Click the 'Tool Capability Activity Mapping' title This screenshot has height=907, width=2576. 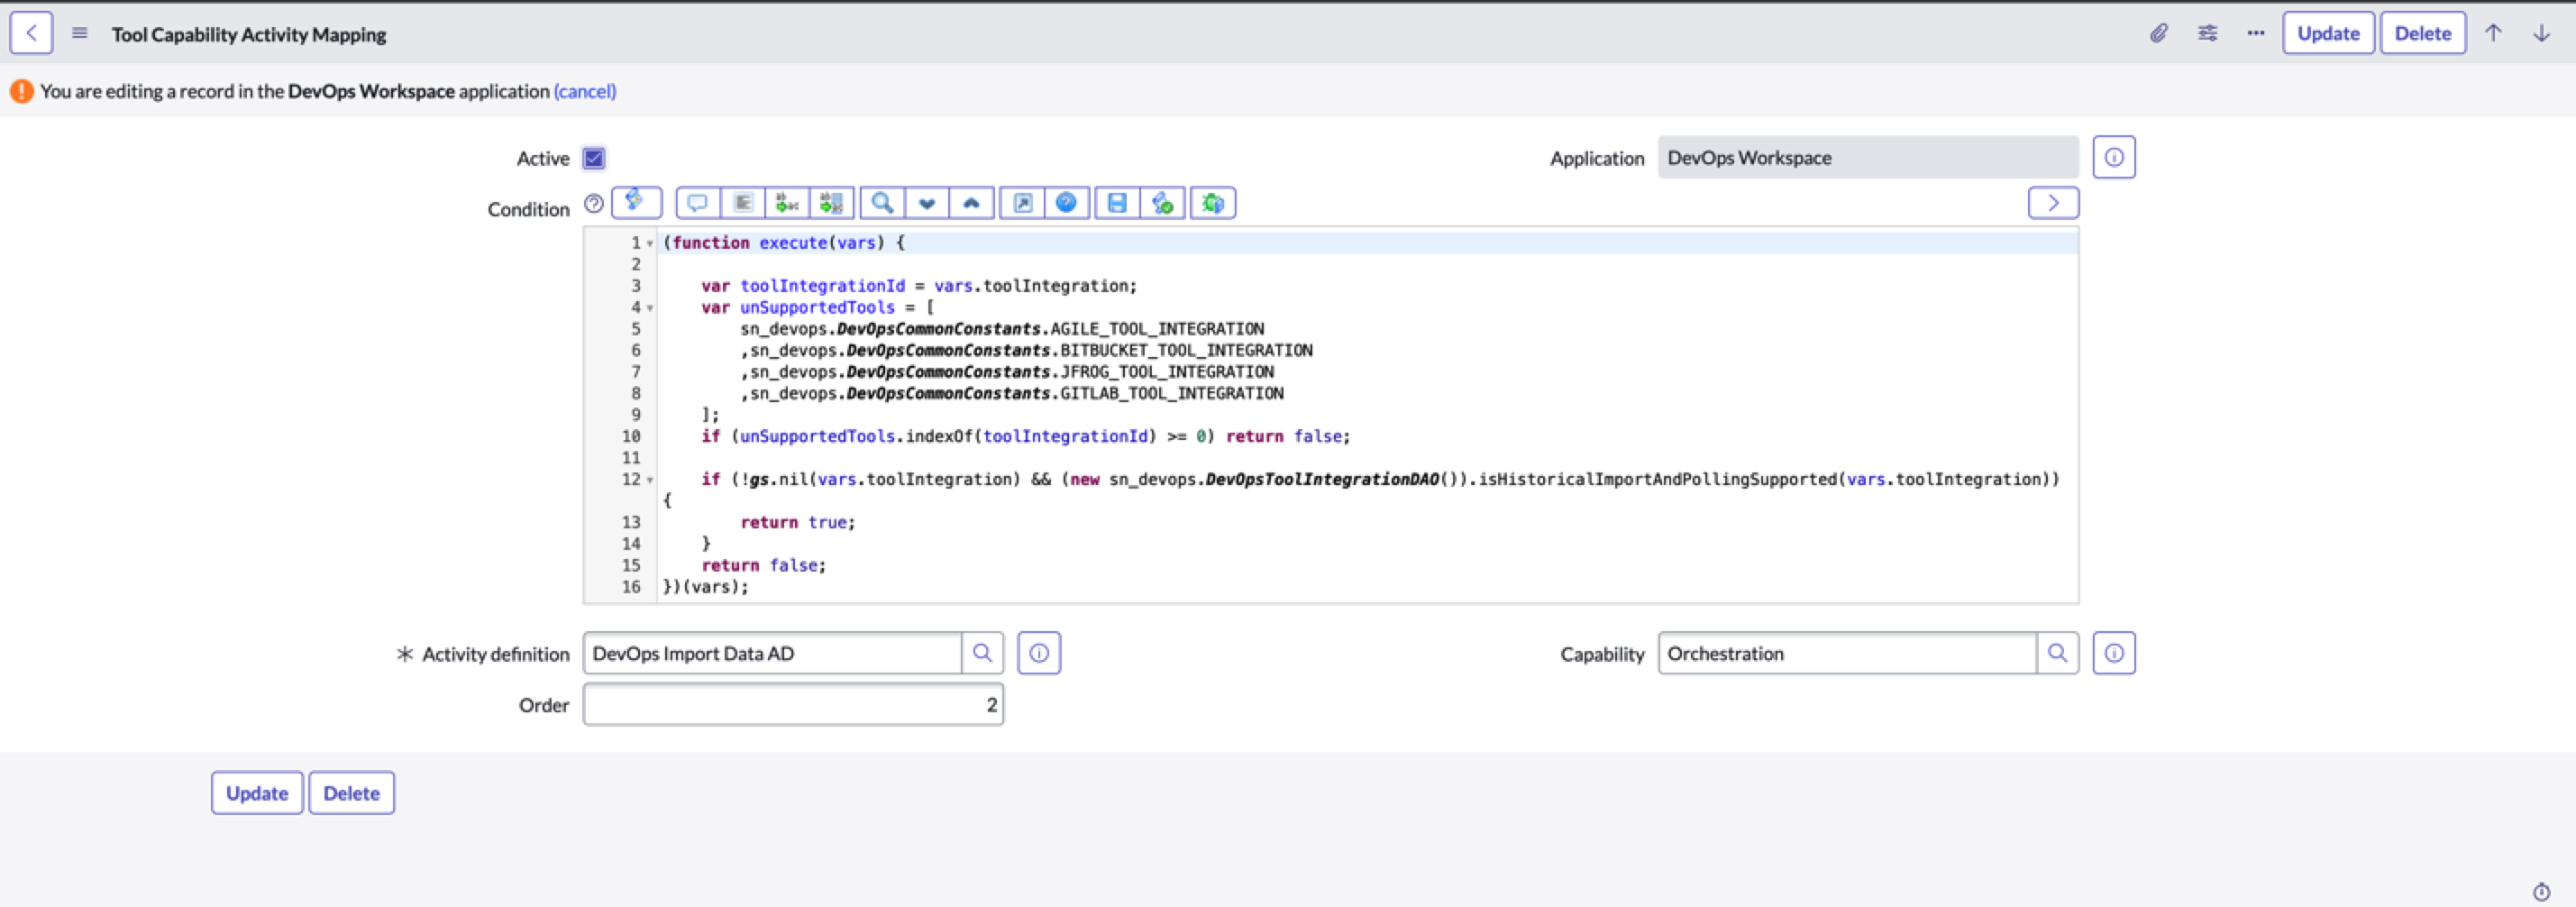point(249,34)
